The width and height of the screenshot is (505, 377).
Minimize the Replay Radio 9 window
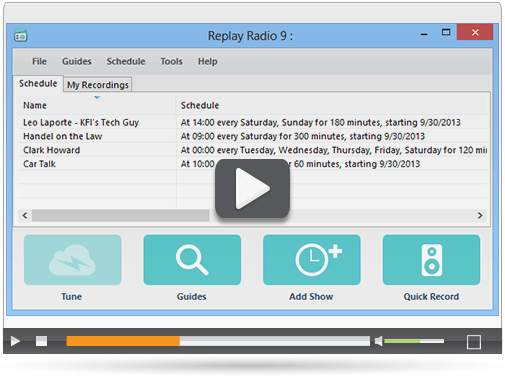point(424,34)
